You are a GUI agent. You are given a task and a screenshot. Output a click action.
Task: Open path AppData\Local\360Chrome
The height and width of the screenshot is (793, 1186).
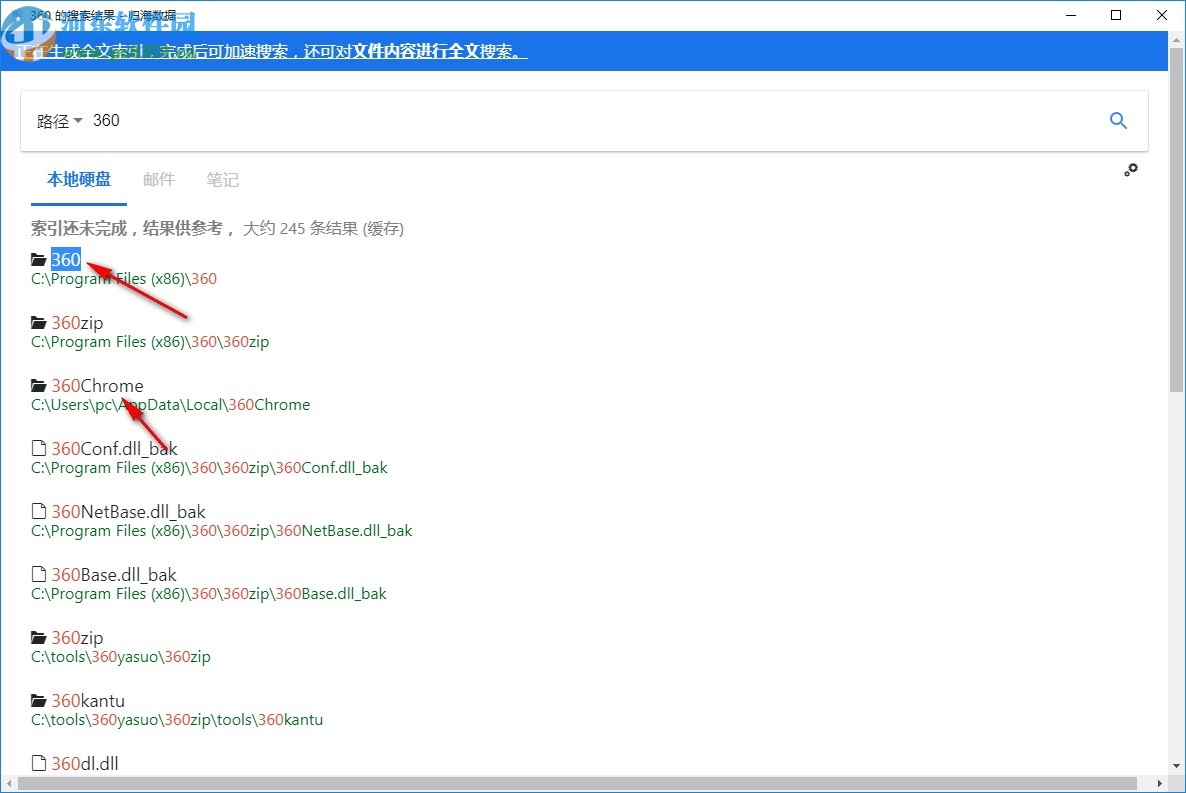[170, 405]
